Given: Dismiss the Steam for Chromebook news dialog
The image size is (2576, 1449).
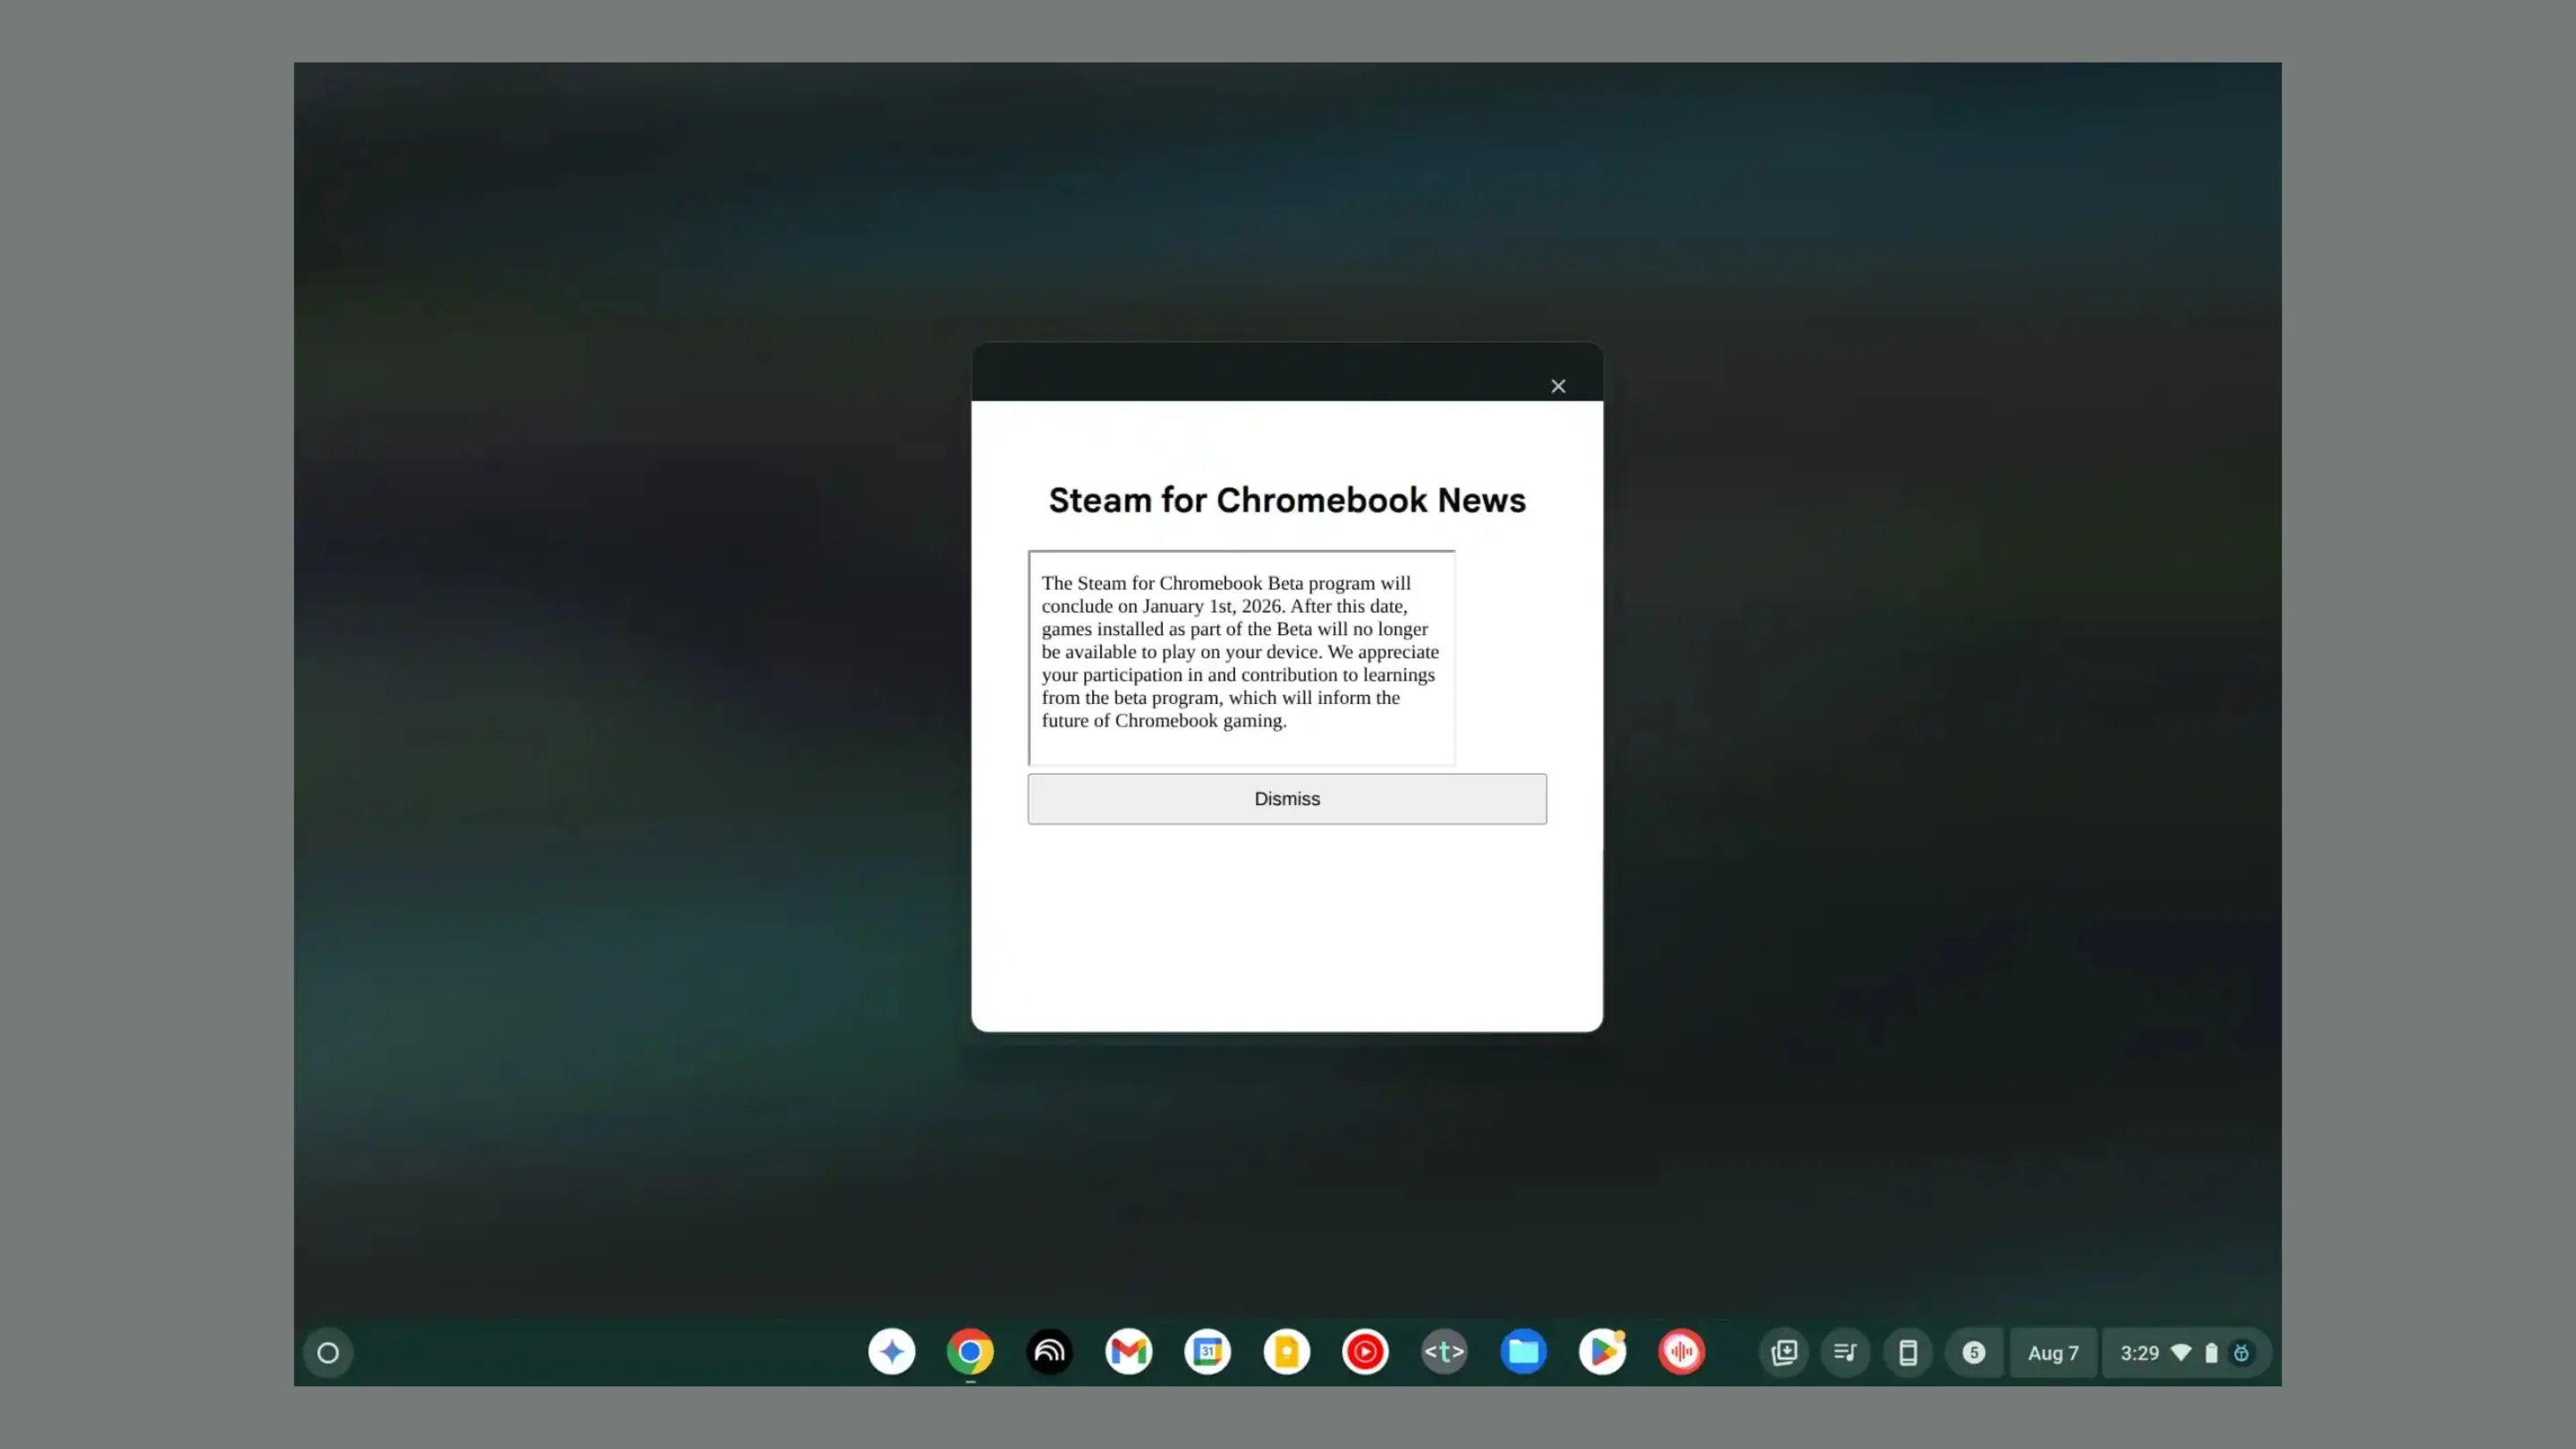Looking at the screenshot, I should [x=1287, y=798].
